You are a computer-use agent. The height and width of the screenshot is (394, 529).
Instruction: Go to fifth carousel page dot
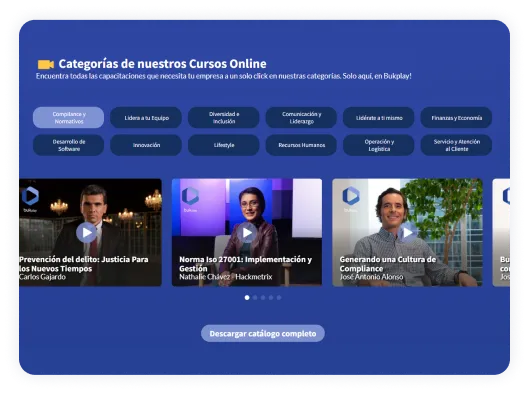279,298
